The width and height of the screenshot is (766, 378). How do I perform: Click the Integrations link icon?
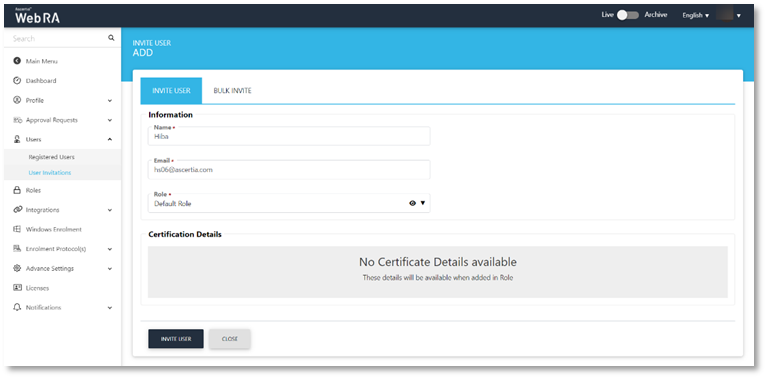(18, 210)
